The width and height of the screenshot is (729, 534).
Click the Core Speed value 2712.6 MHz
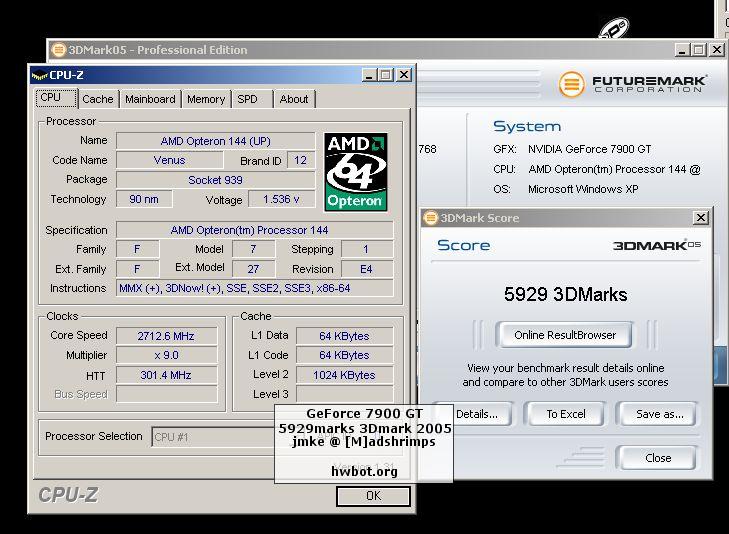tap(166, 336)
